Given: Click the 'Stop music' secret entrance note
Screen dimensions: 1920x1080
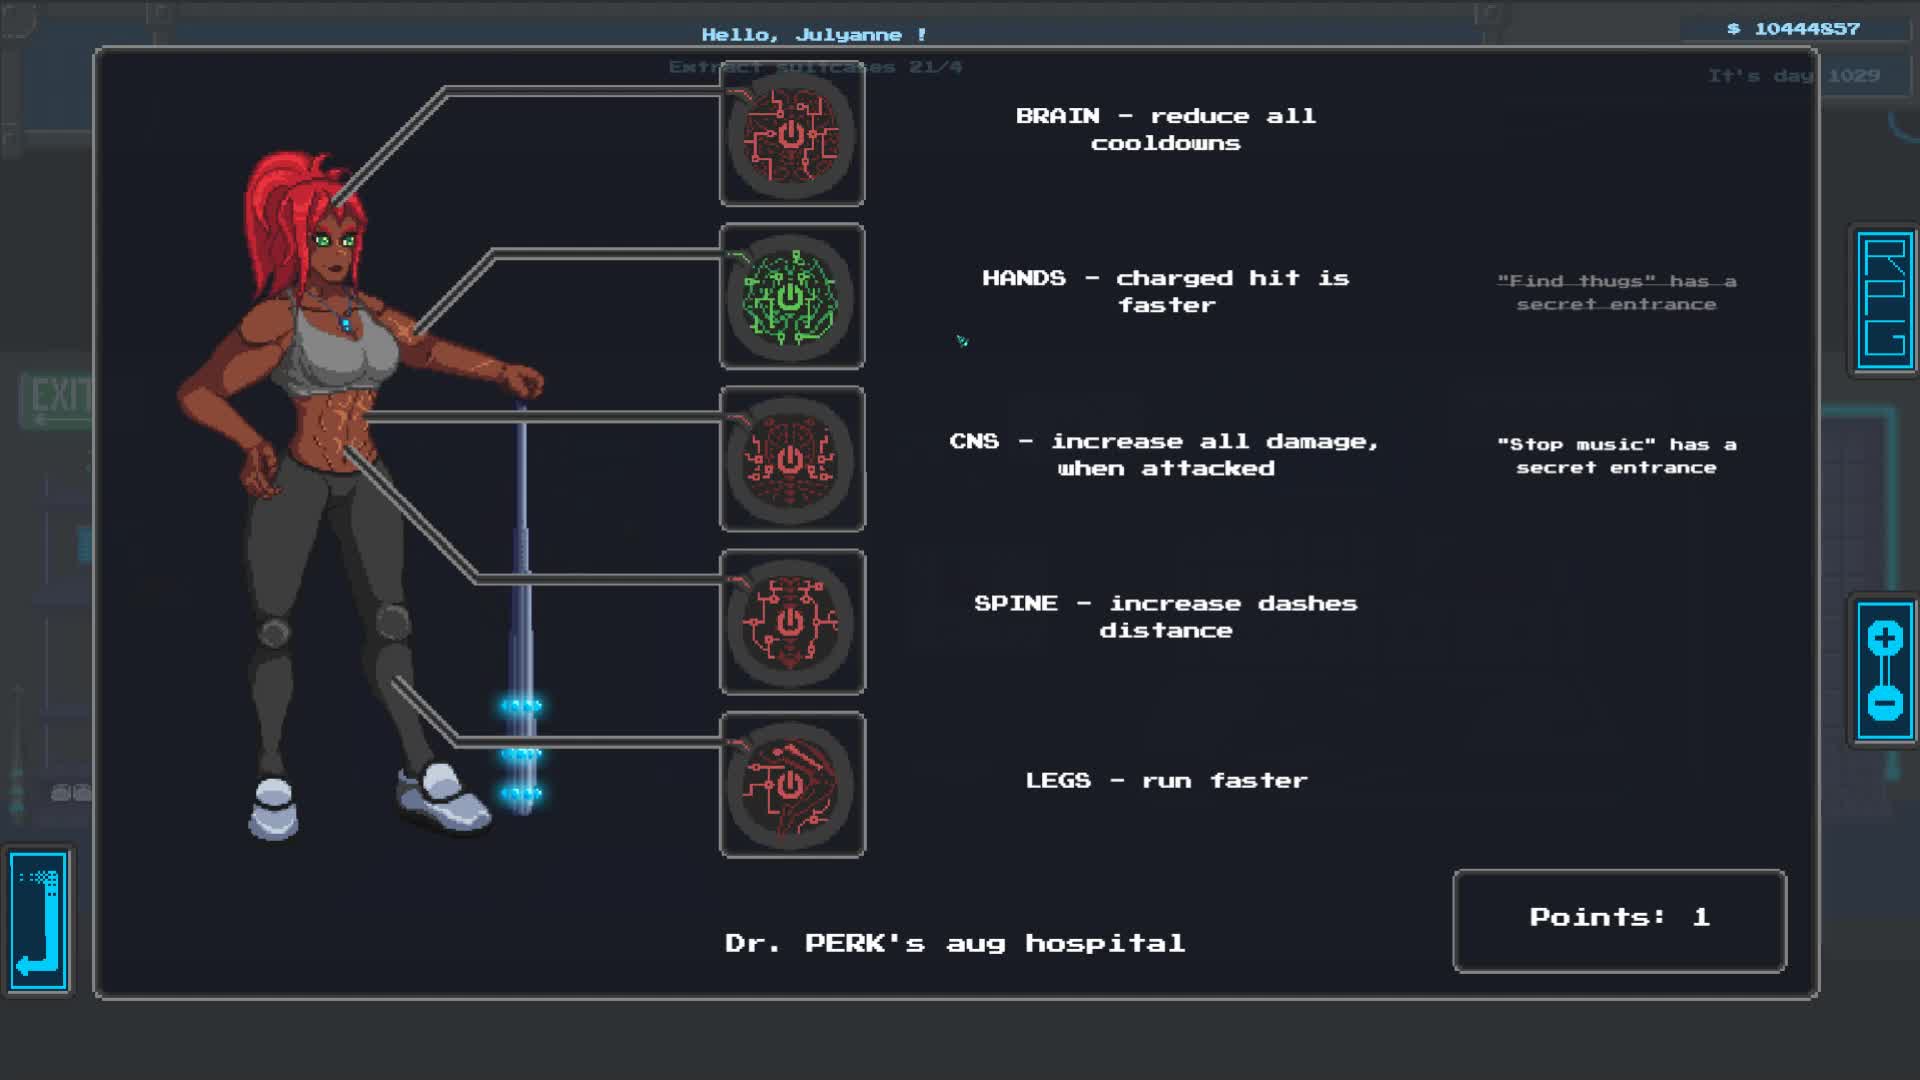Looking at the screenshot, I should coord(1614,456).
